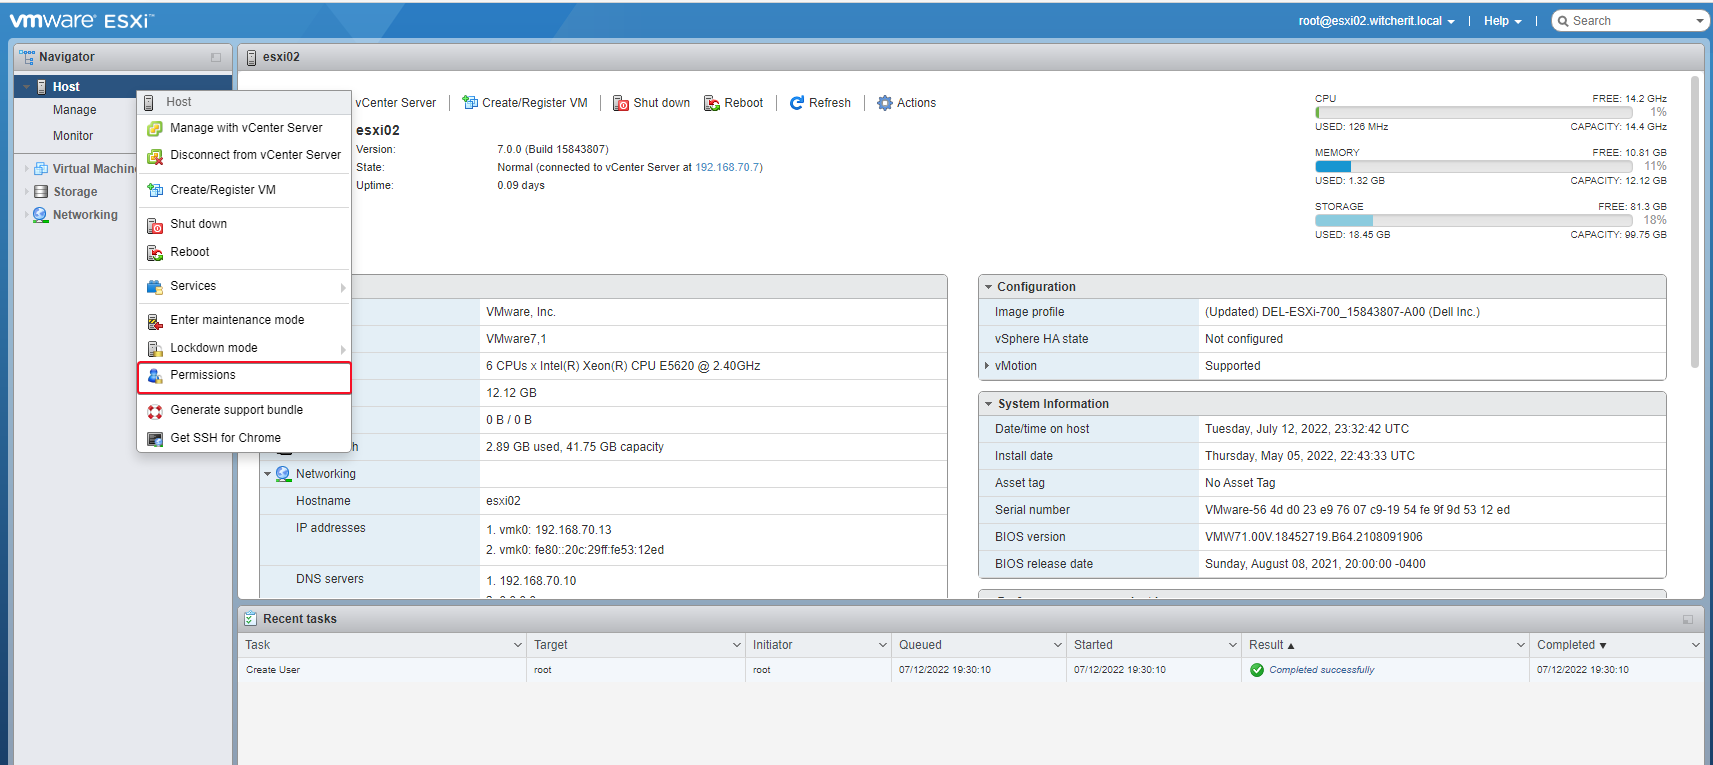The width and height of the screenshot is (1713, 765).
Task: Minimize Navigator panel using its corner icon
Action: click(x=216, y=58)
